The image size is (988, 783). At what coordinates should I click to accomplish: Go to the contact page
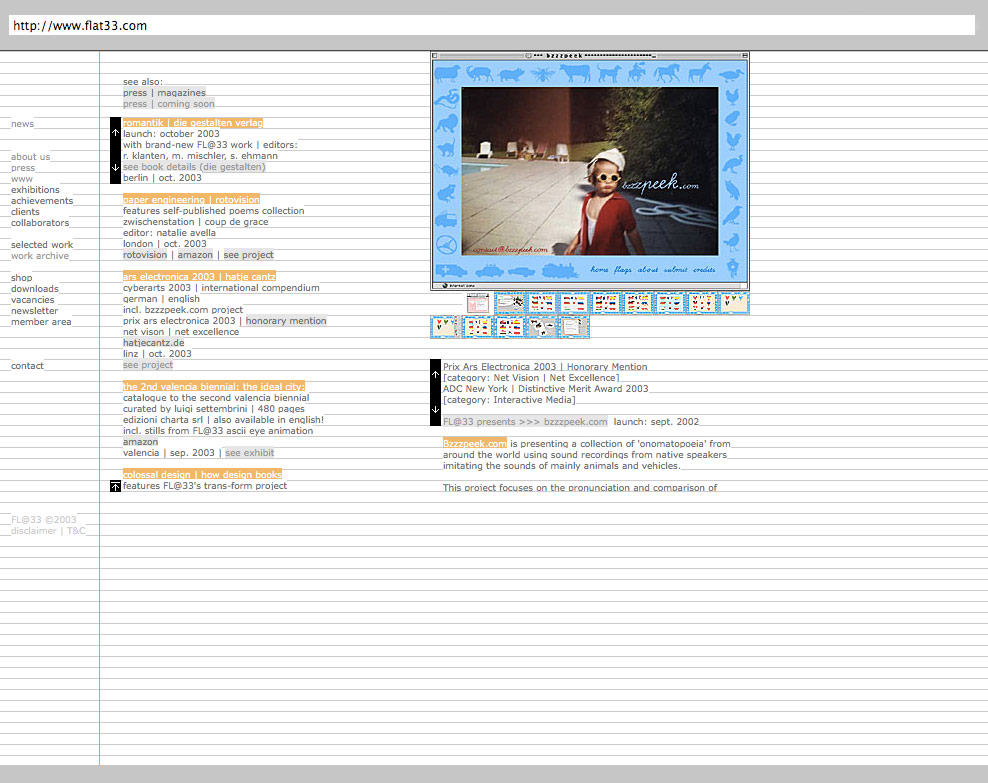pos(27,366)
